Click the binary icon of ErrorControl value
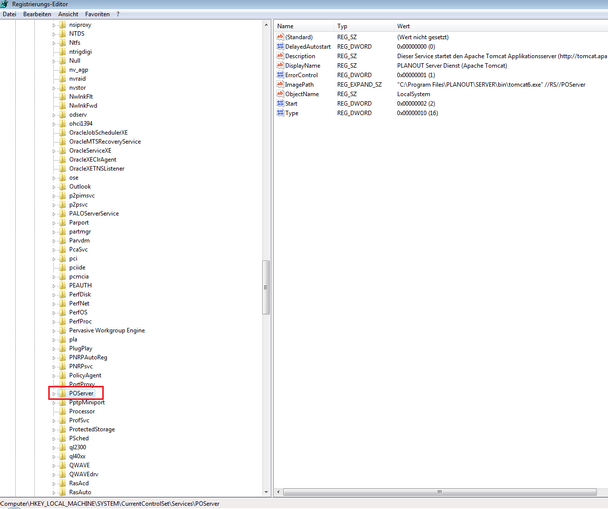Viewport: 608px width, 509px height. click(280, 75)
